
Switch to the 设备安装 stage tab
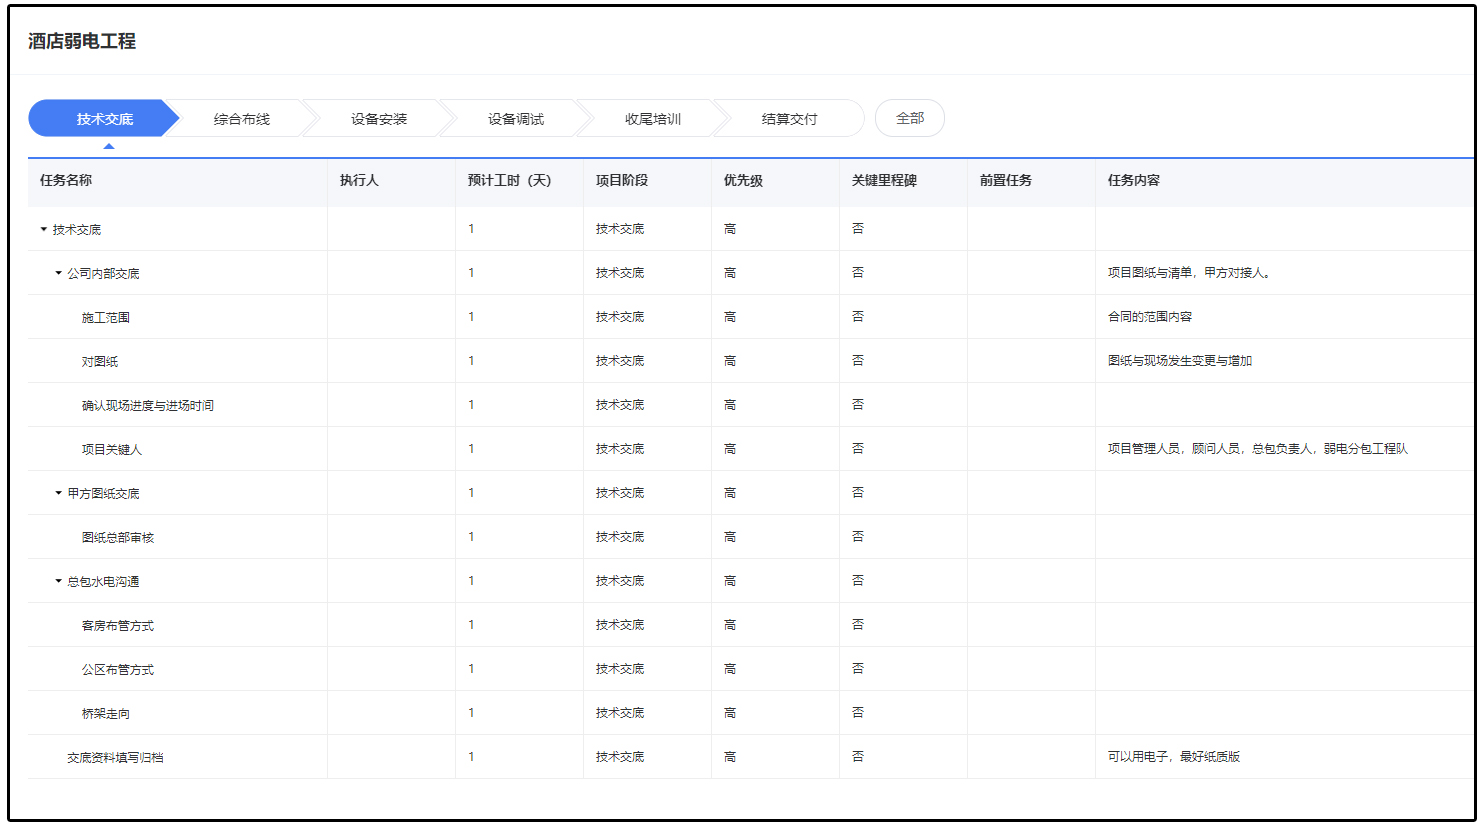378,119
